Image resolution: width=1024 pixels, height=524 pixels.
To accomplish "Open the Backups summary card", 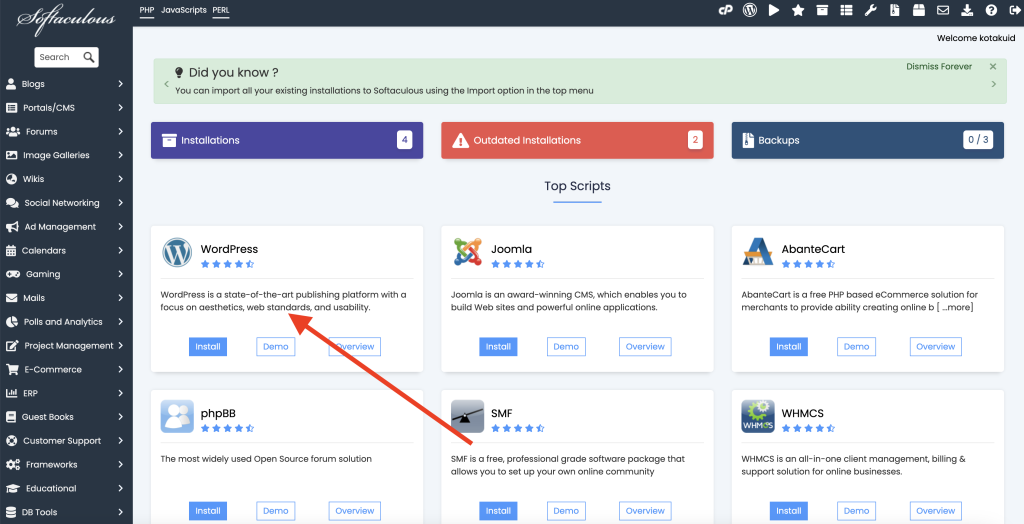I will point(868,140).
